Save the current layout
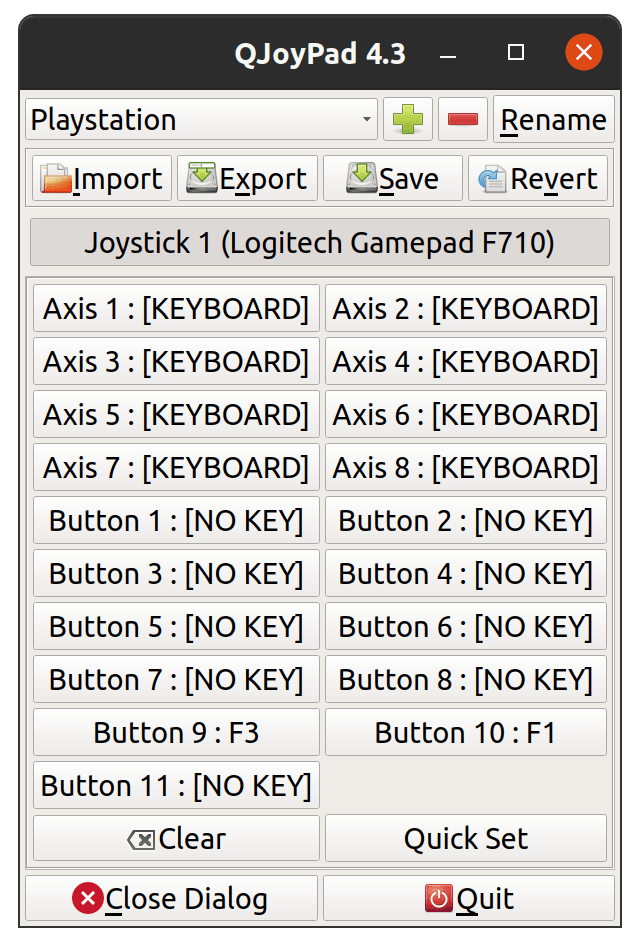The width and height of the screenshot is (640, 946). [392, 179]
